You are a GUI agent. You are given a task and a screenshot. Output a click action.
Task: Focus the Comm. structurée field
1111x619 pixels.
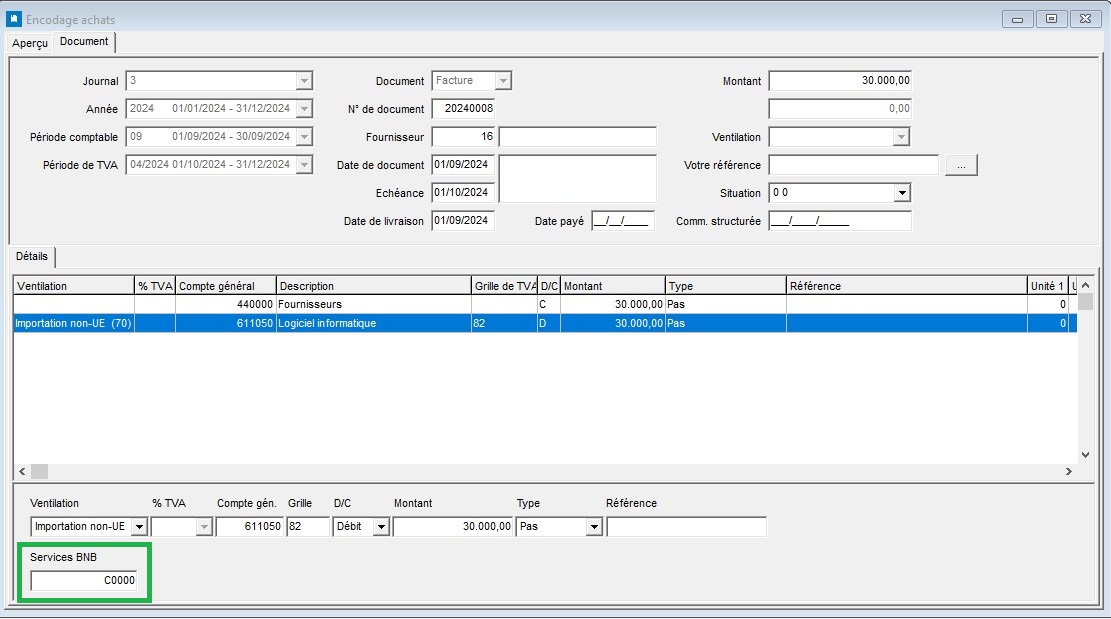(840, 221)
